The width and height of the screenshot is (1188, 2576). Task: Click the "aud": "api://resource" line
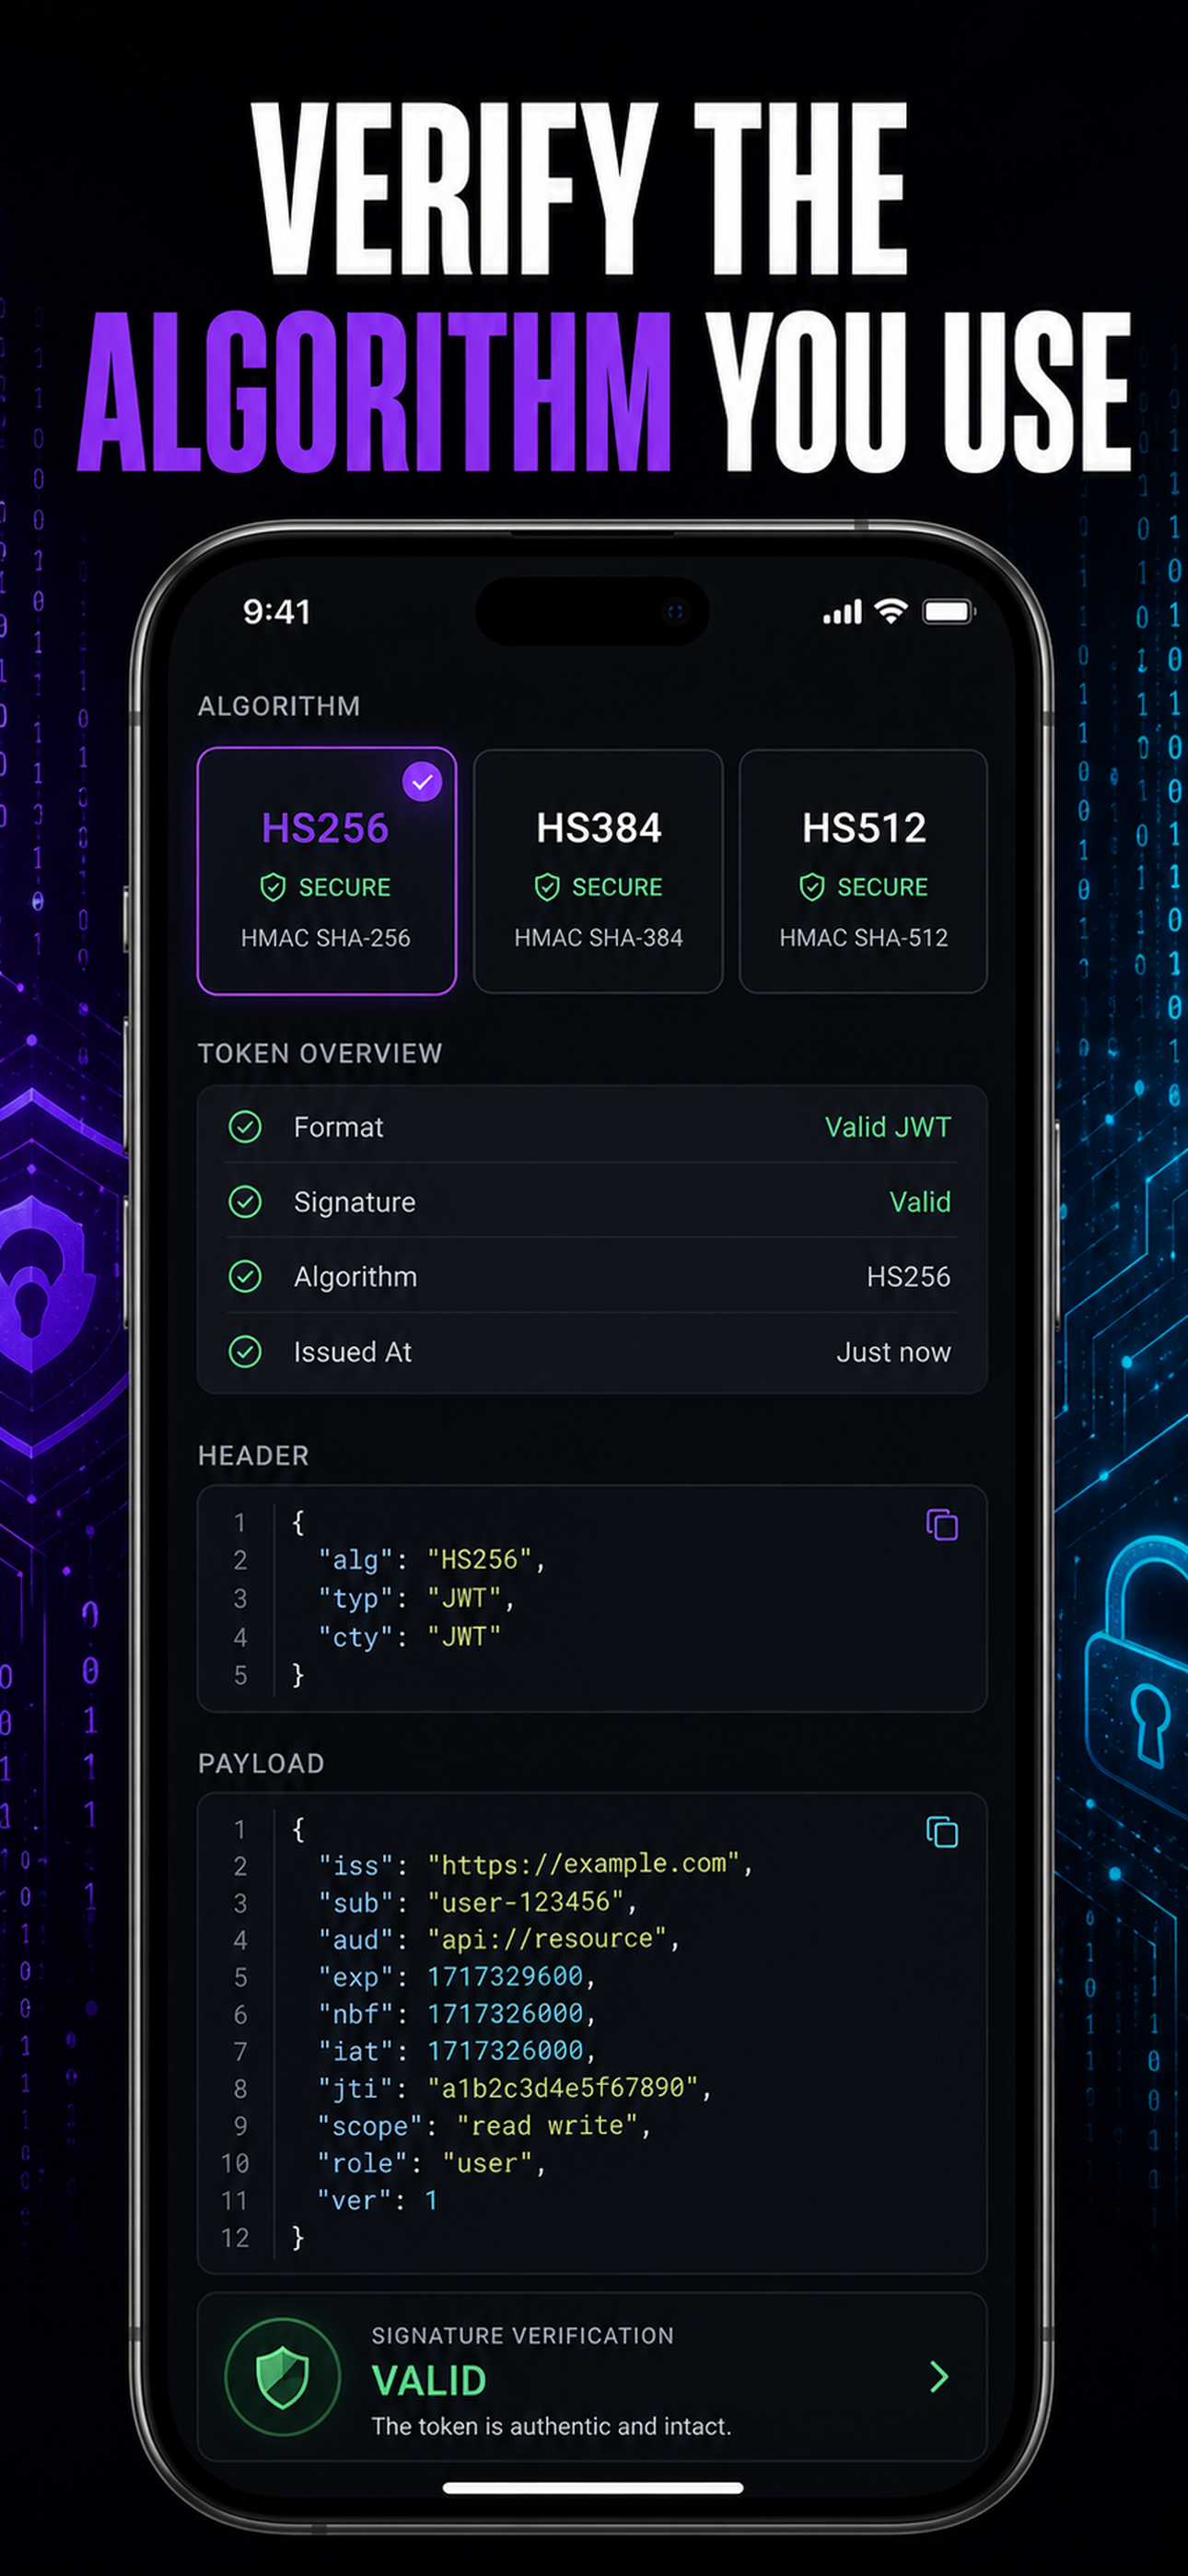pyautogui.click(x=499, y=1939)
